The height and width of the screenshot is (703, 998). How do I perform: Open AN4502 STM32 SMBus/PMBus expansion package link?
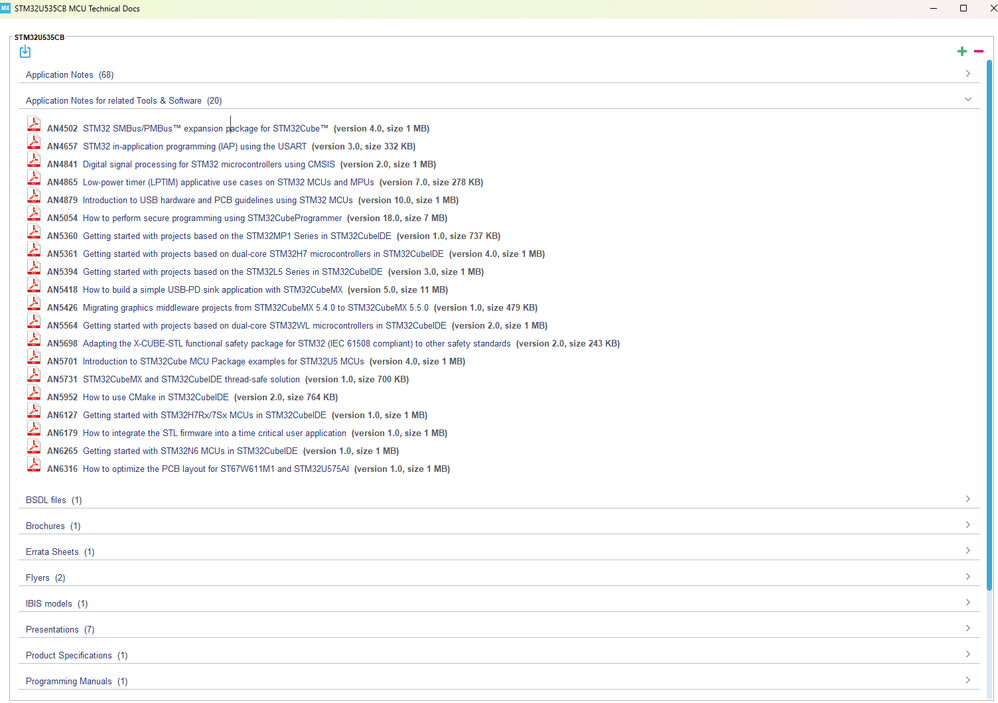tap(206, 129)
